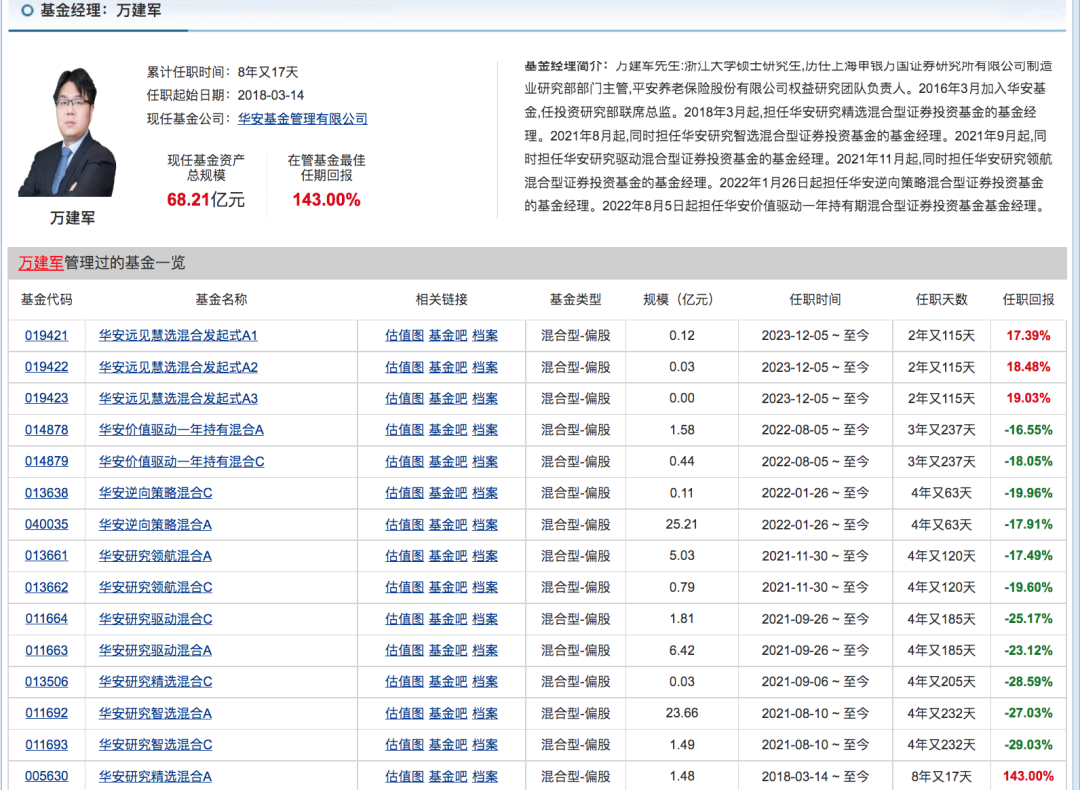
Task: Open fund 华安研究领航混合C
Action: click(155, 588)
